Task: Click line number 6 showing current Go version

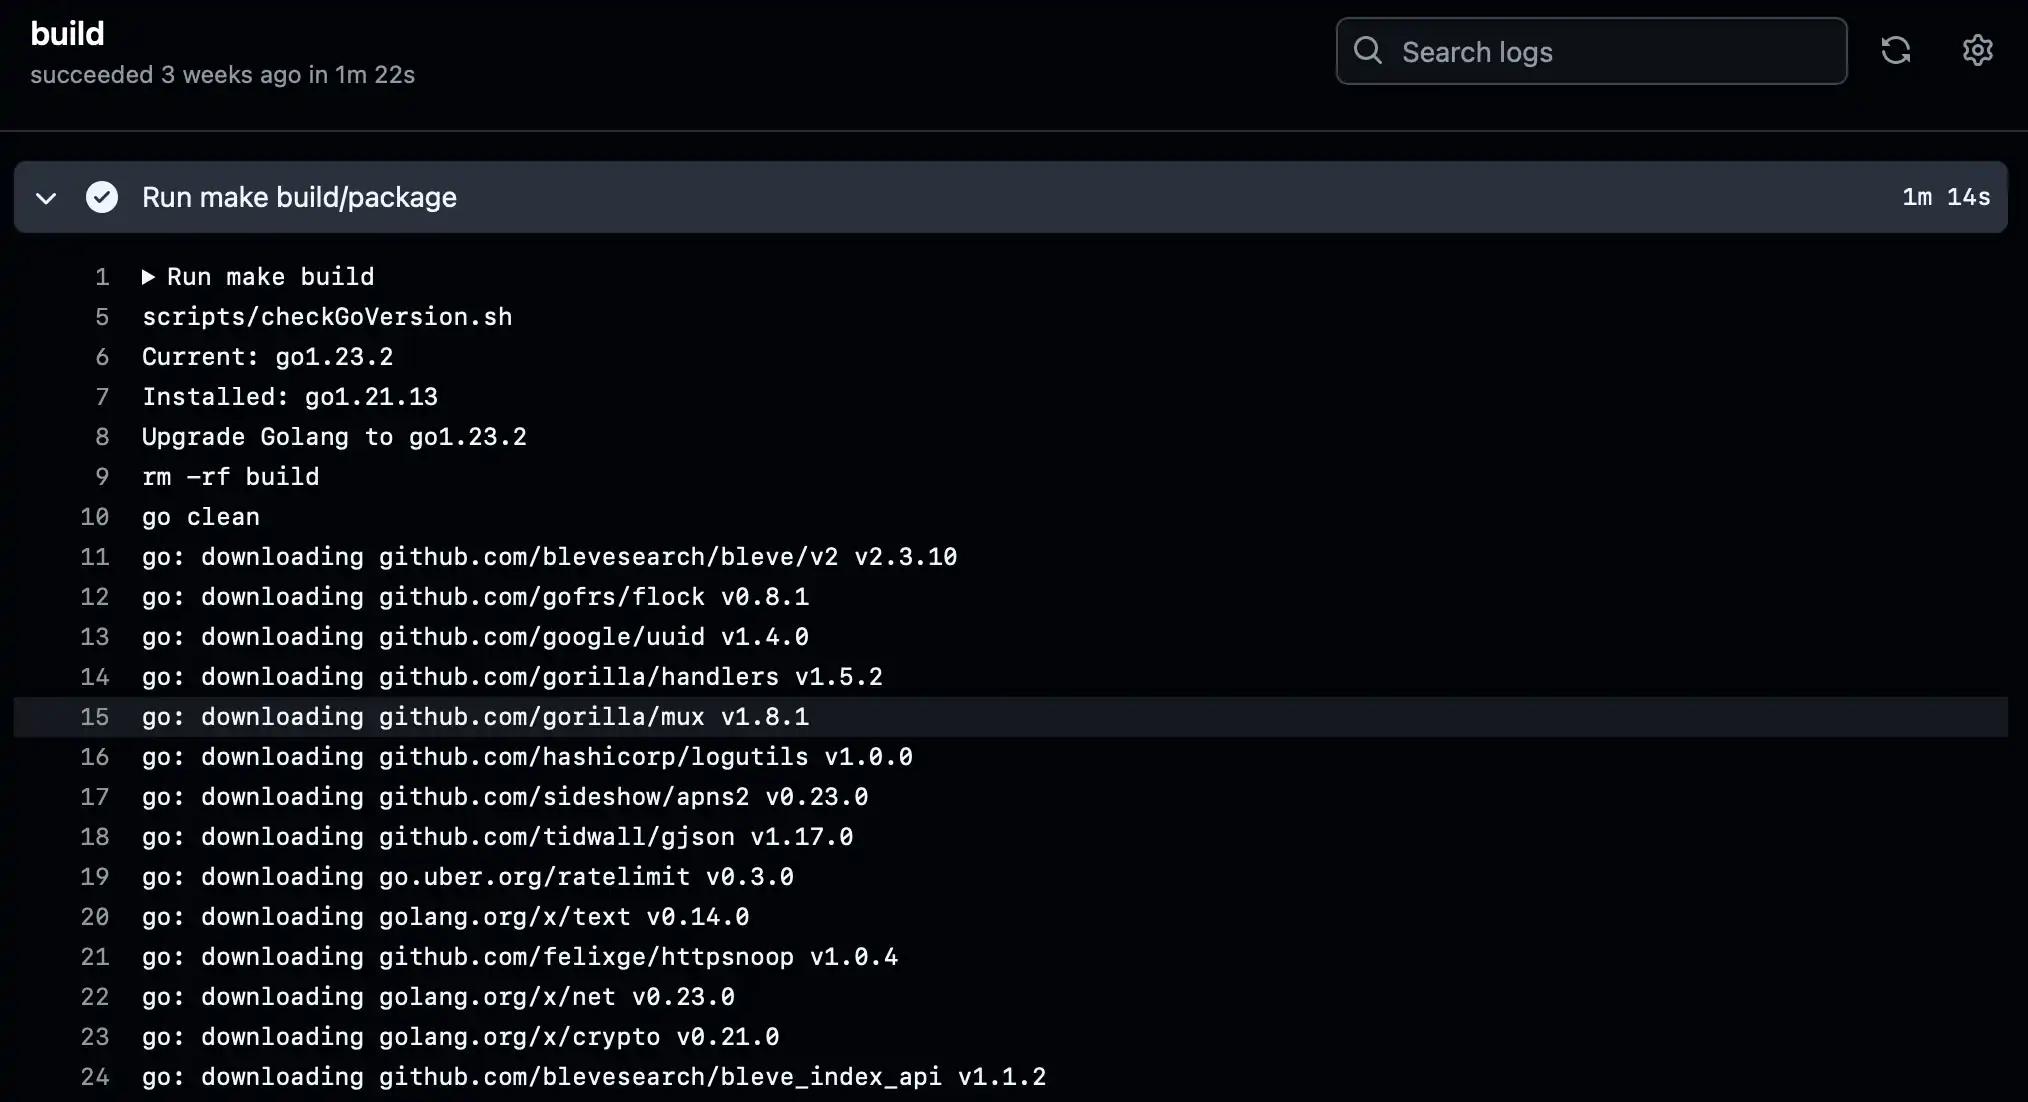Action: 101,357
